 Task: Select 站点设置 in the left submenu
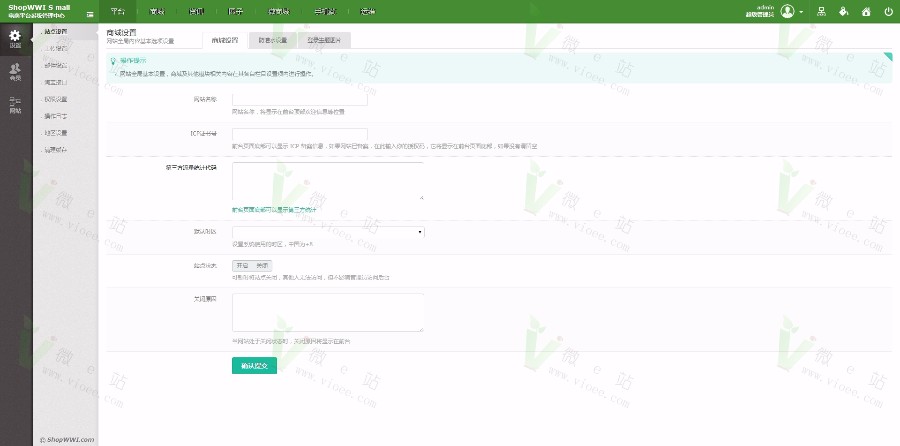(56, 32)
